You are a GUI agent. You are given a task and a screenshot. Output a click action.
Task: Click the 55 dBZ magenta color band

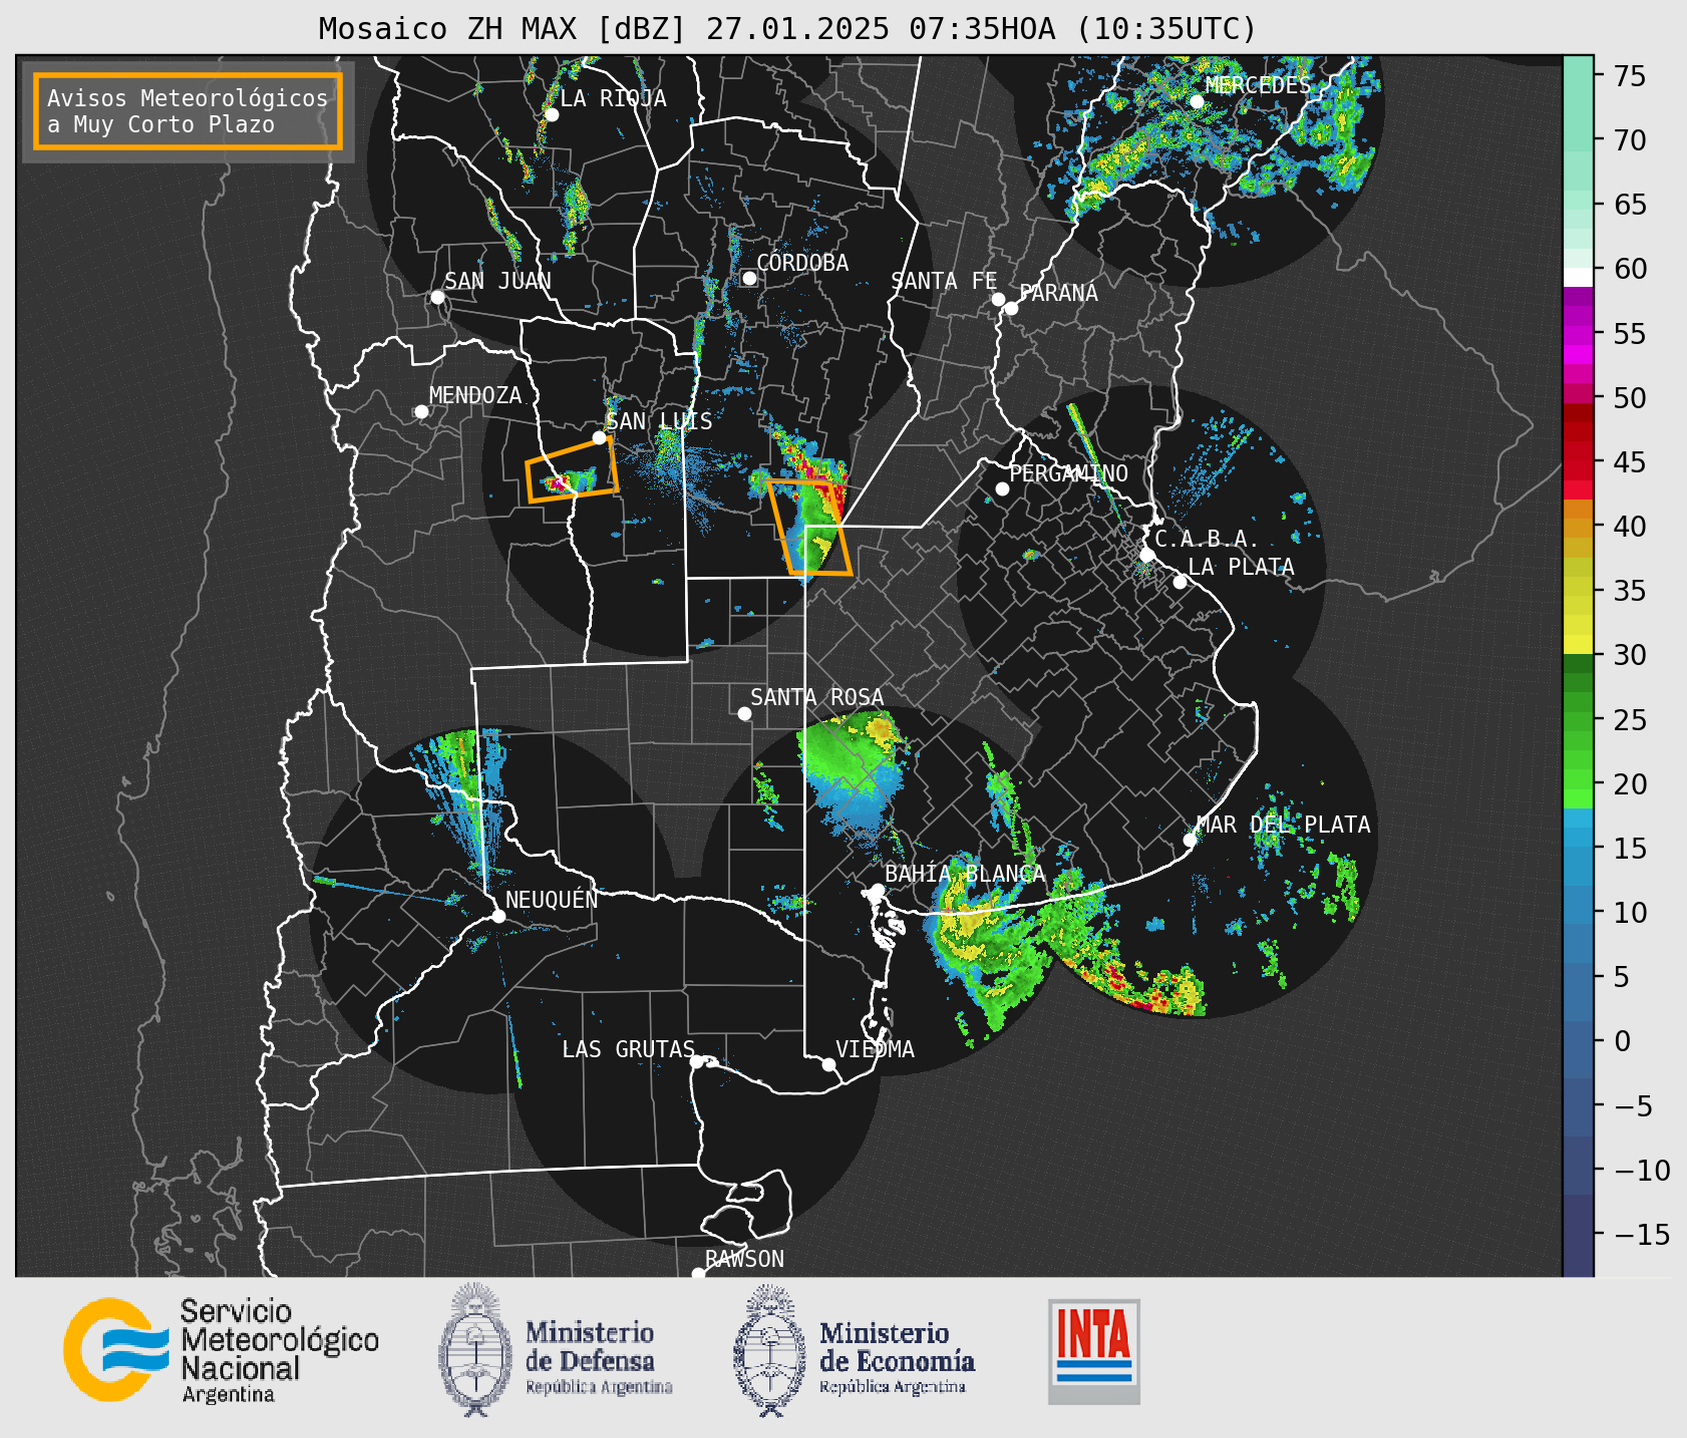tap(1578, 334)
